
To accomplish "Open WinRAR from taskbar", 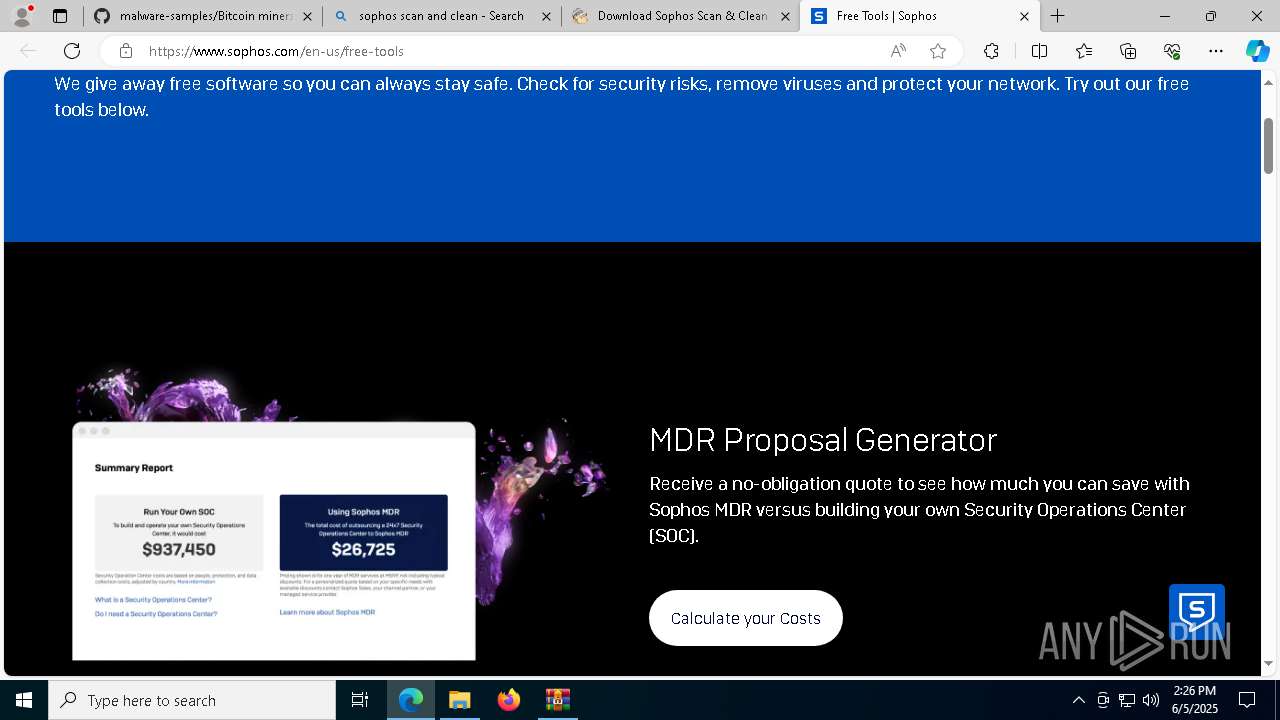I will [x=557, y=700].
